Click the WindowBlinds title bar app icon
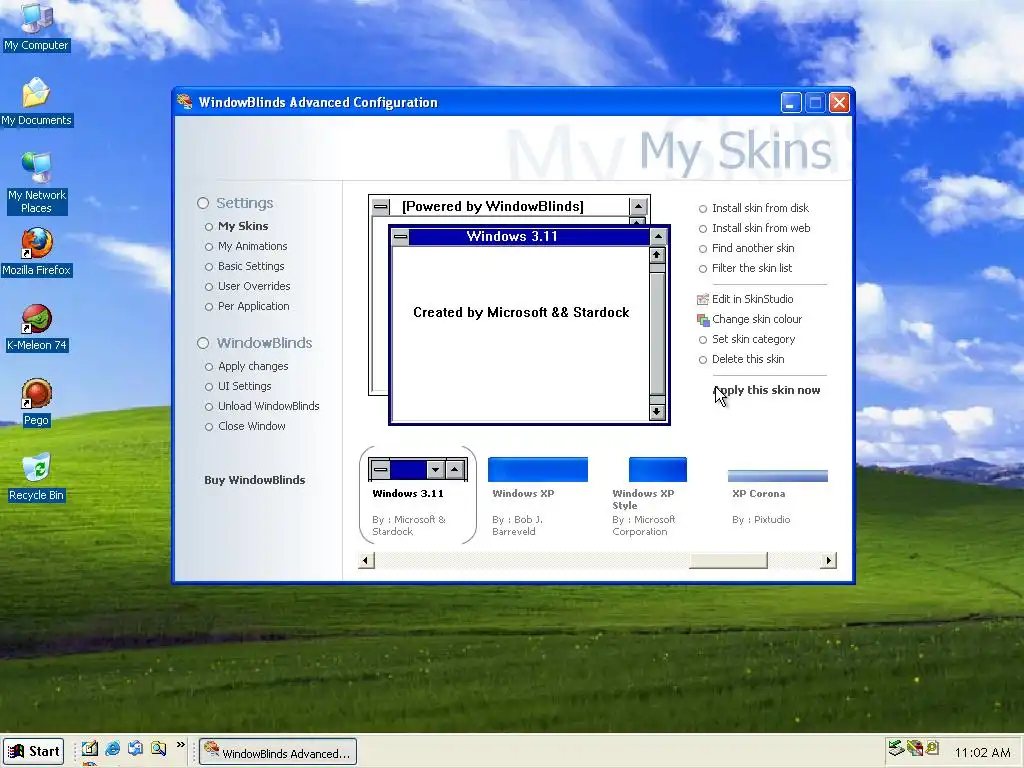 coord(185,102)
